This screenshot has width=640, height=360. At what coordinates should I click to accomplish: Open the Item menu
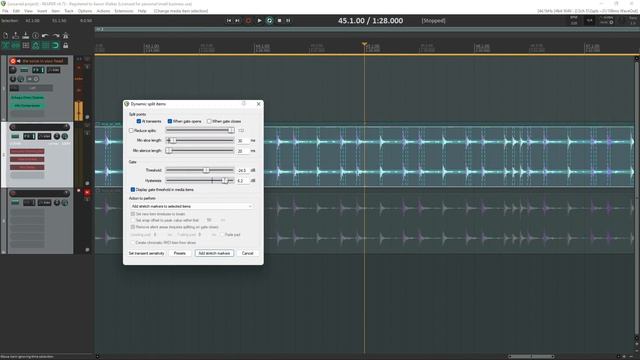click(x=56, y=11)
